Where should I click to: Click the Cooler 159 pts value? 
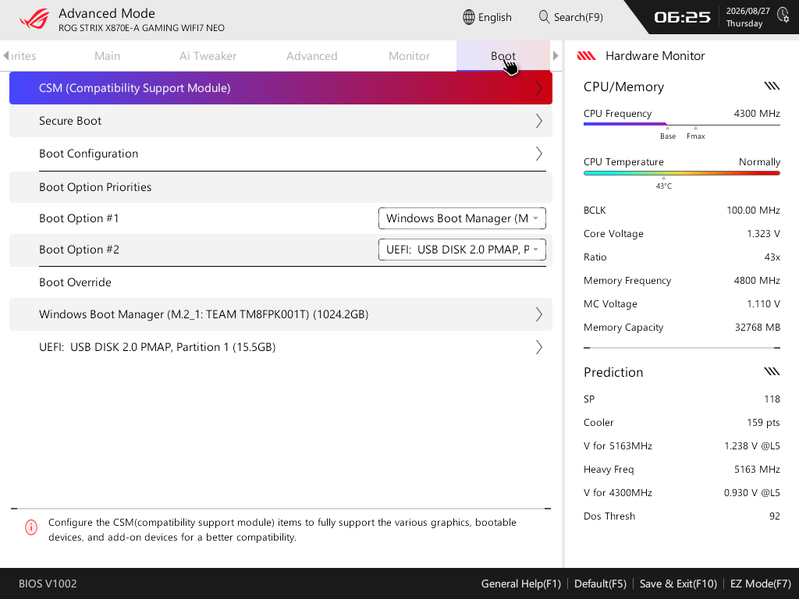763,423
